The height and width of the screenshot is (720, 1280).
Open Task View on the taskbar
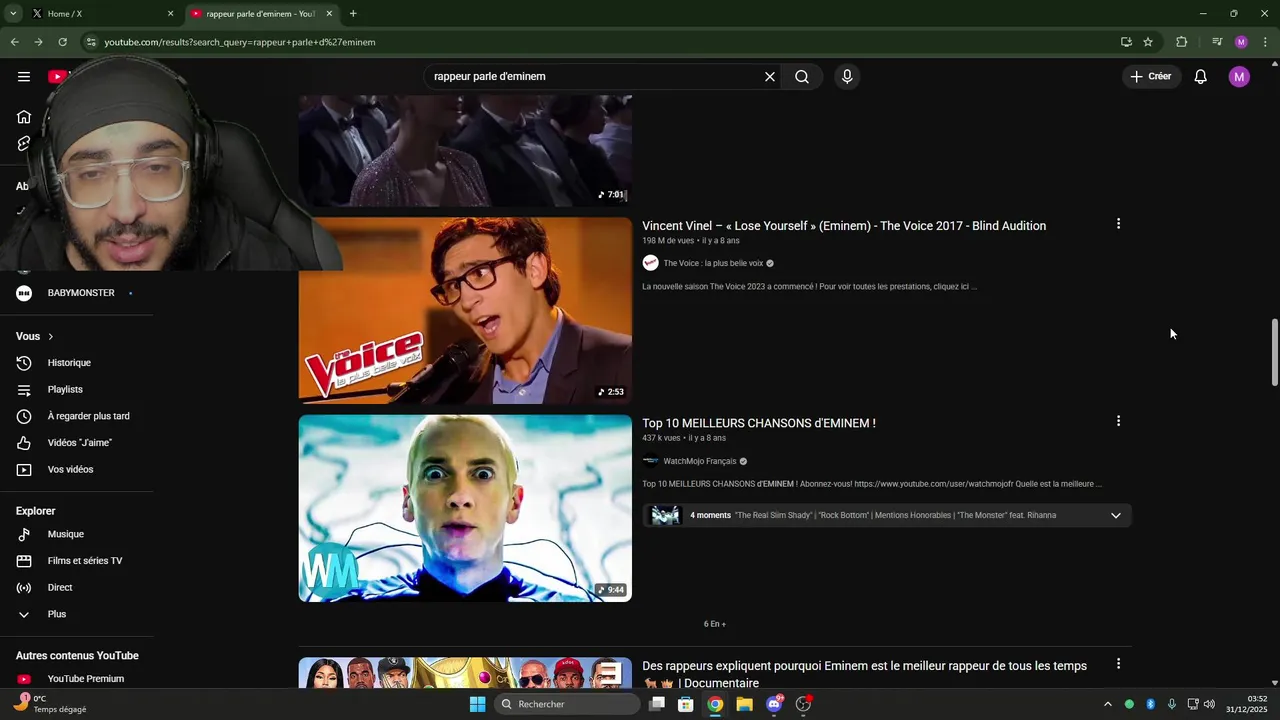pos(657,704)
